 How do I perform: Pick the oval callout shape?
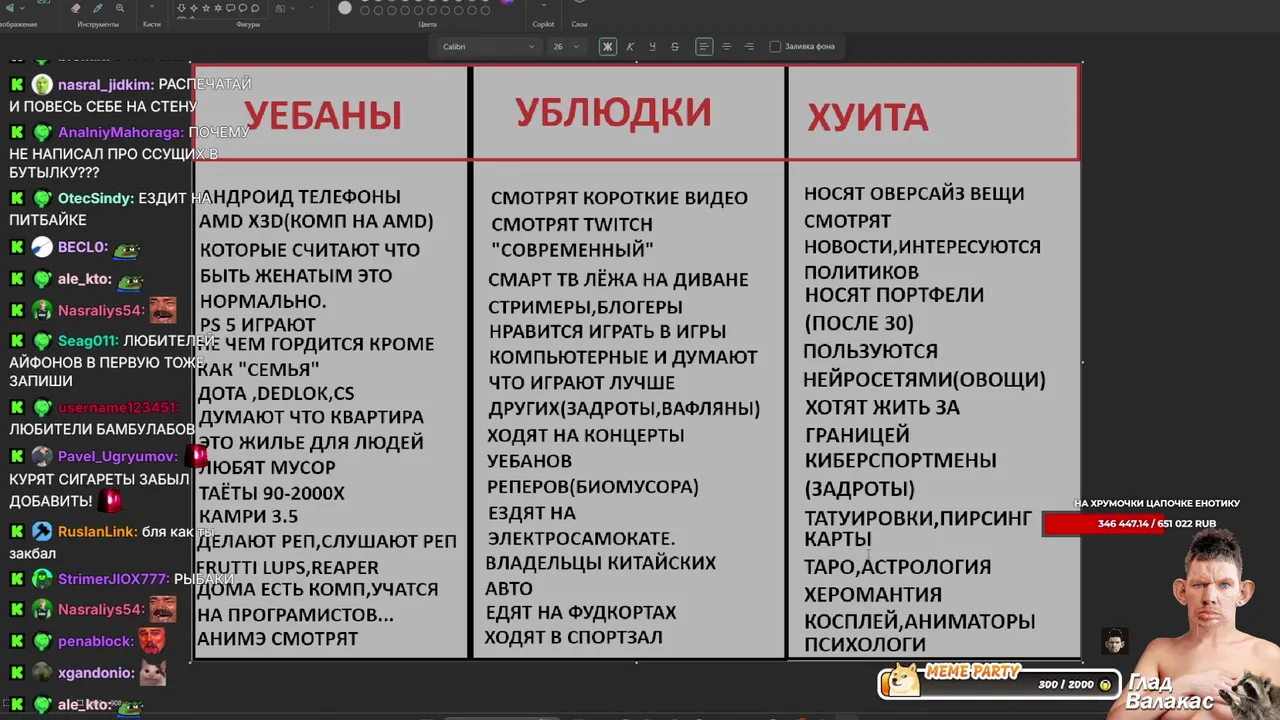243,8
